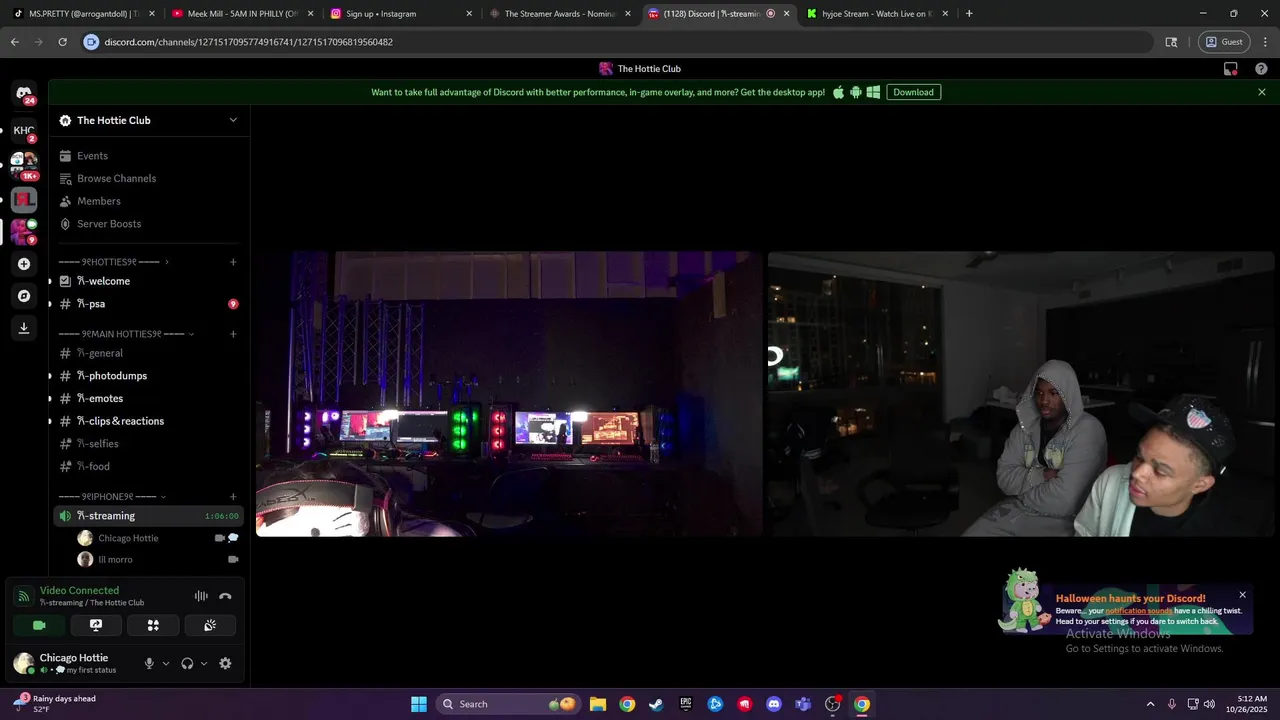Viewport: 1280px width, 720px height.
Task: Open the selfies channel
Action: (148, 444)
